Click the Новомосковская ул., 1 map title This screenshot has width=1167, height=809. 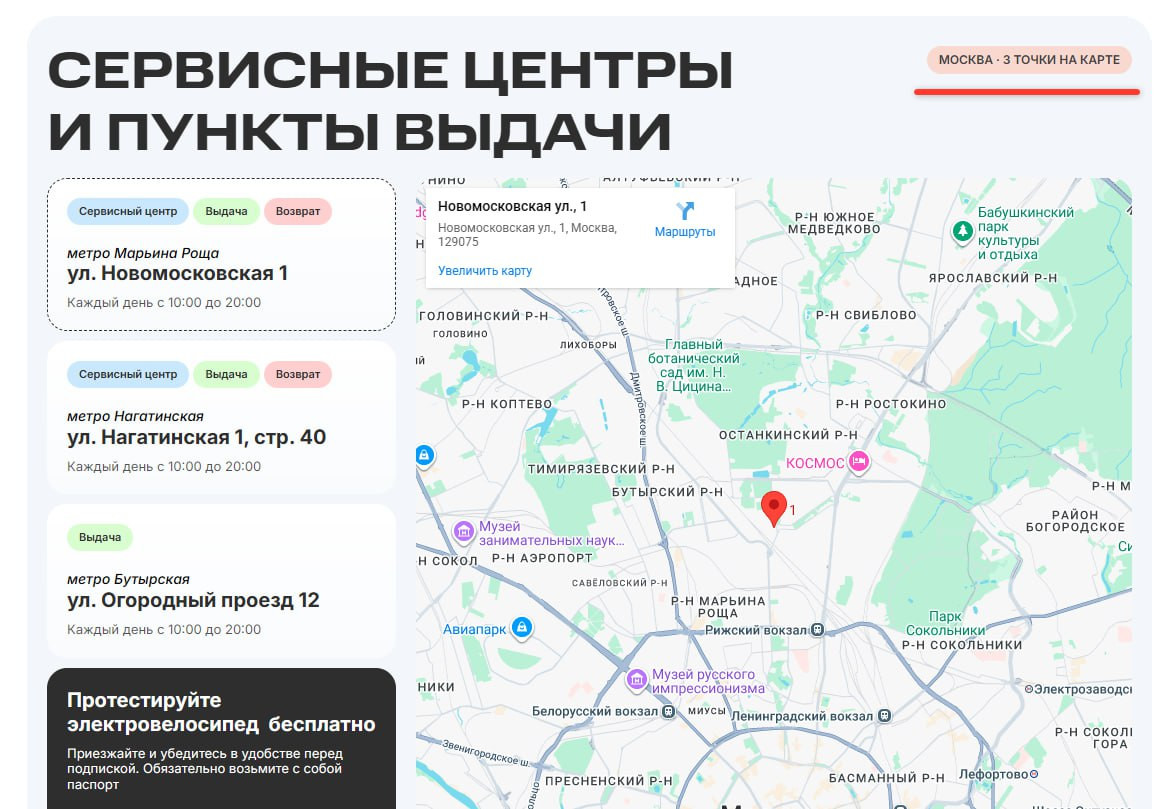pos(512,206)
